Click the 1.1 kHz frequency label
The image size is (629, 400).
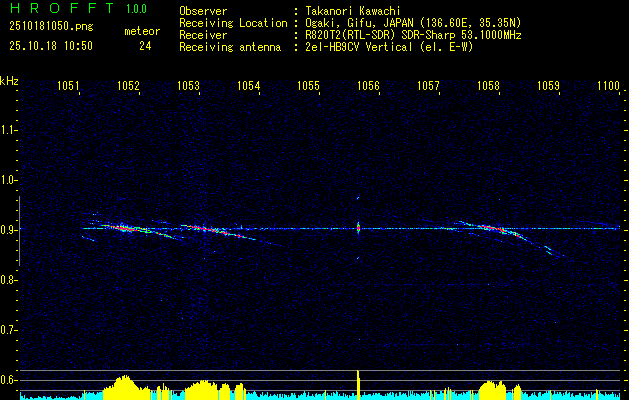pos(7,130)
